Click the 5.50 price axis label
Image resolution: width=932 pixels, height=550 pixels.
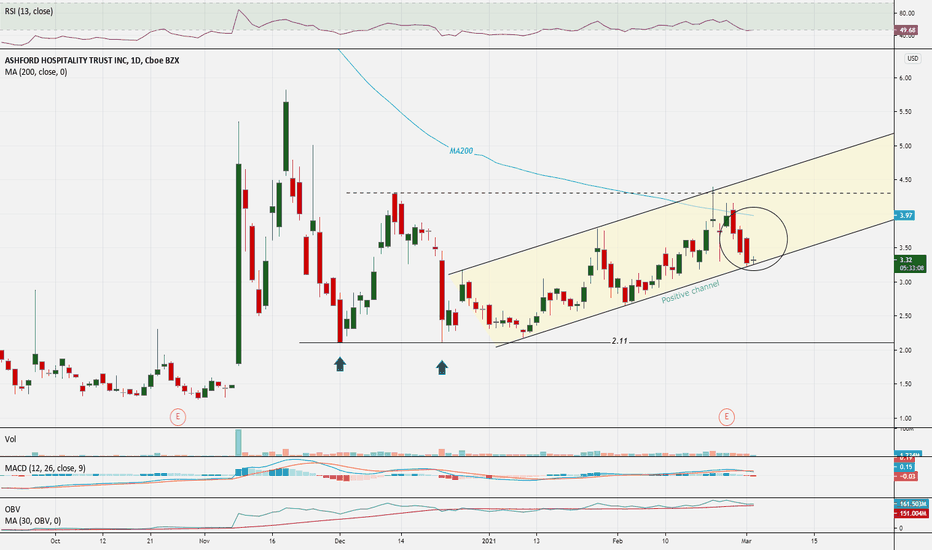point(906,112)
